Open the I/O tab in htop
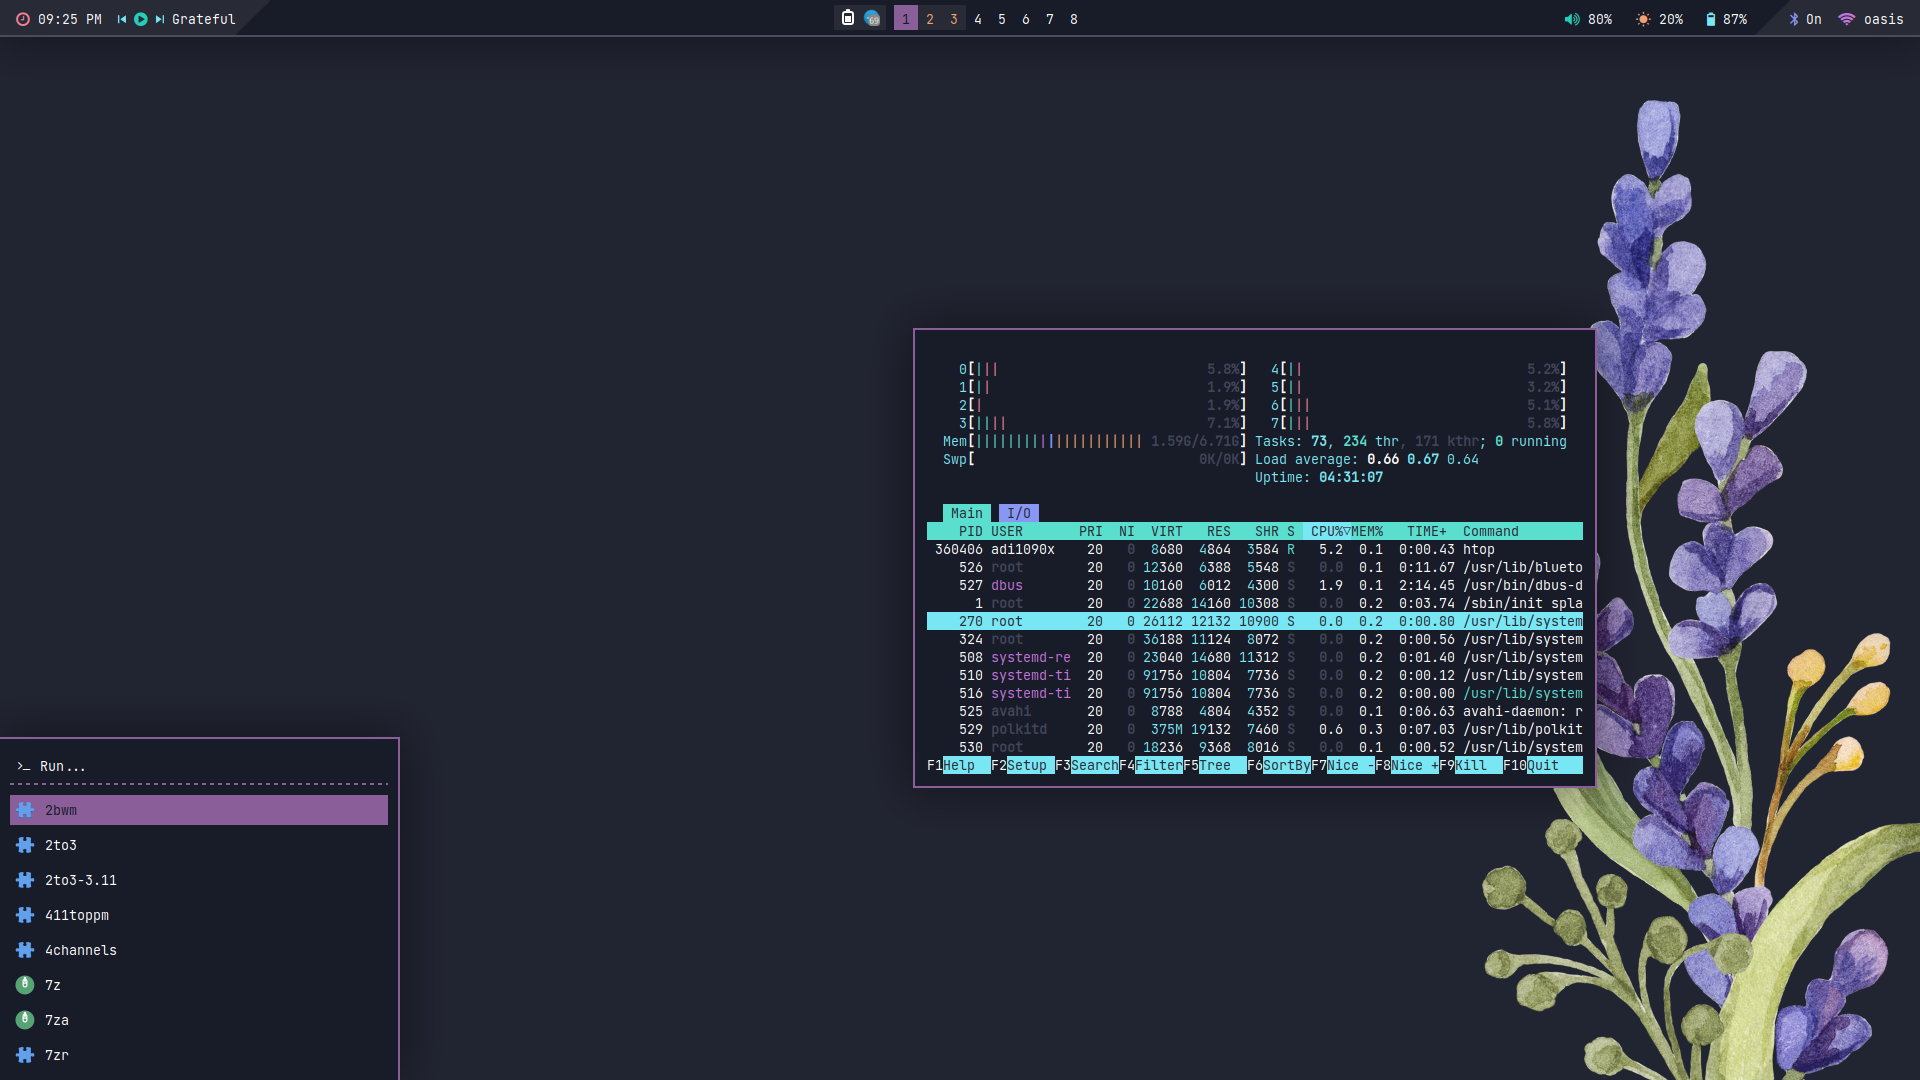Screen dimensions: 1920x1080 pyautogui.click(x=1018, y=513)
